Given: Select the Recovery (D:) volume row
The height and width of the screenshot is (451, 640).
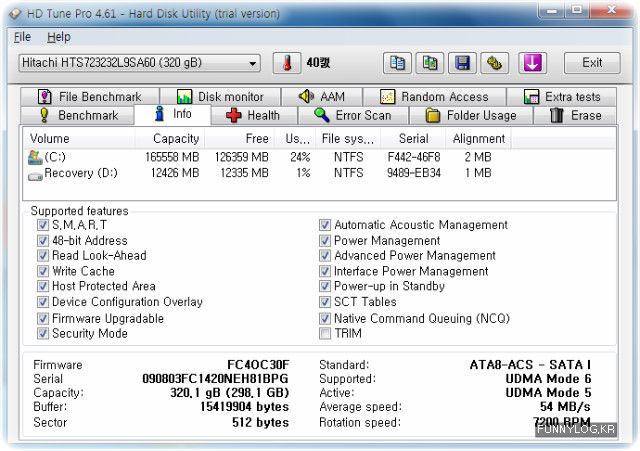Looking at the screenshot, I should (319, 173).
